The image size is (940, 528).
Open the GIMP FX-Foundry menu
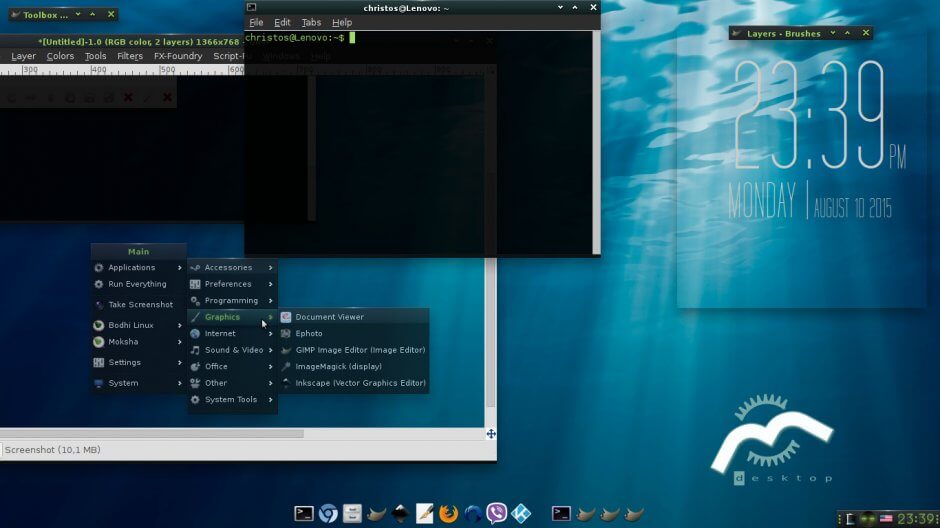pyautogui.click(x=178, y=56)
